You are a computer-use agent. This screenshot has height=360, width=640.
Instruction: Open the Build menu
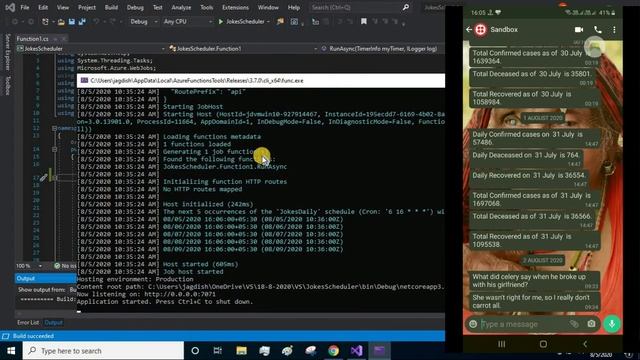[111, 7]
